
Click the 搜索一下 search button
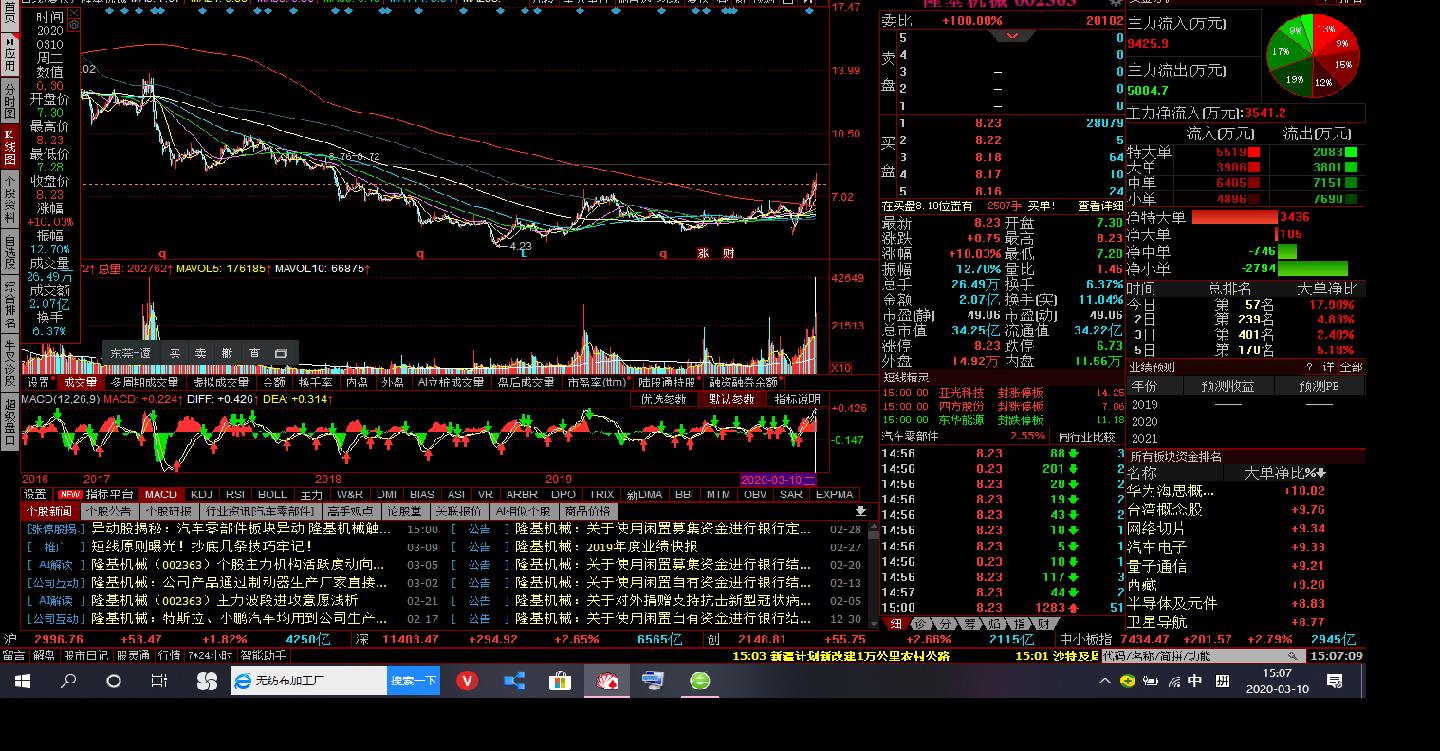point(413,681)
